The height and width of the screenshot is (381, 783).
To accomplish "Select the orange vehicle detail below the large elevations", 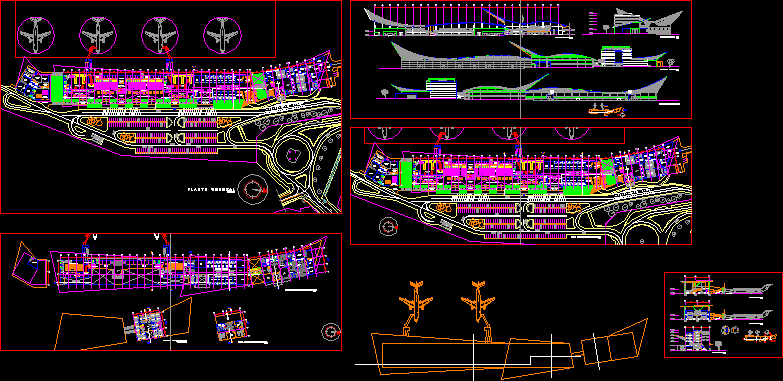I will point(608,110).
